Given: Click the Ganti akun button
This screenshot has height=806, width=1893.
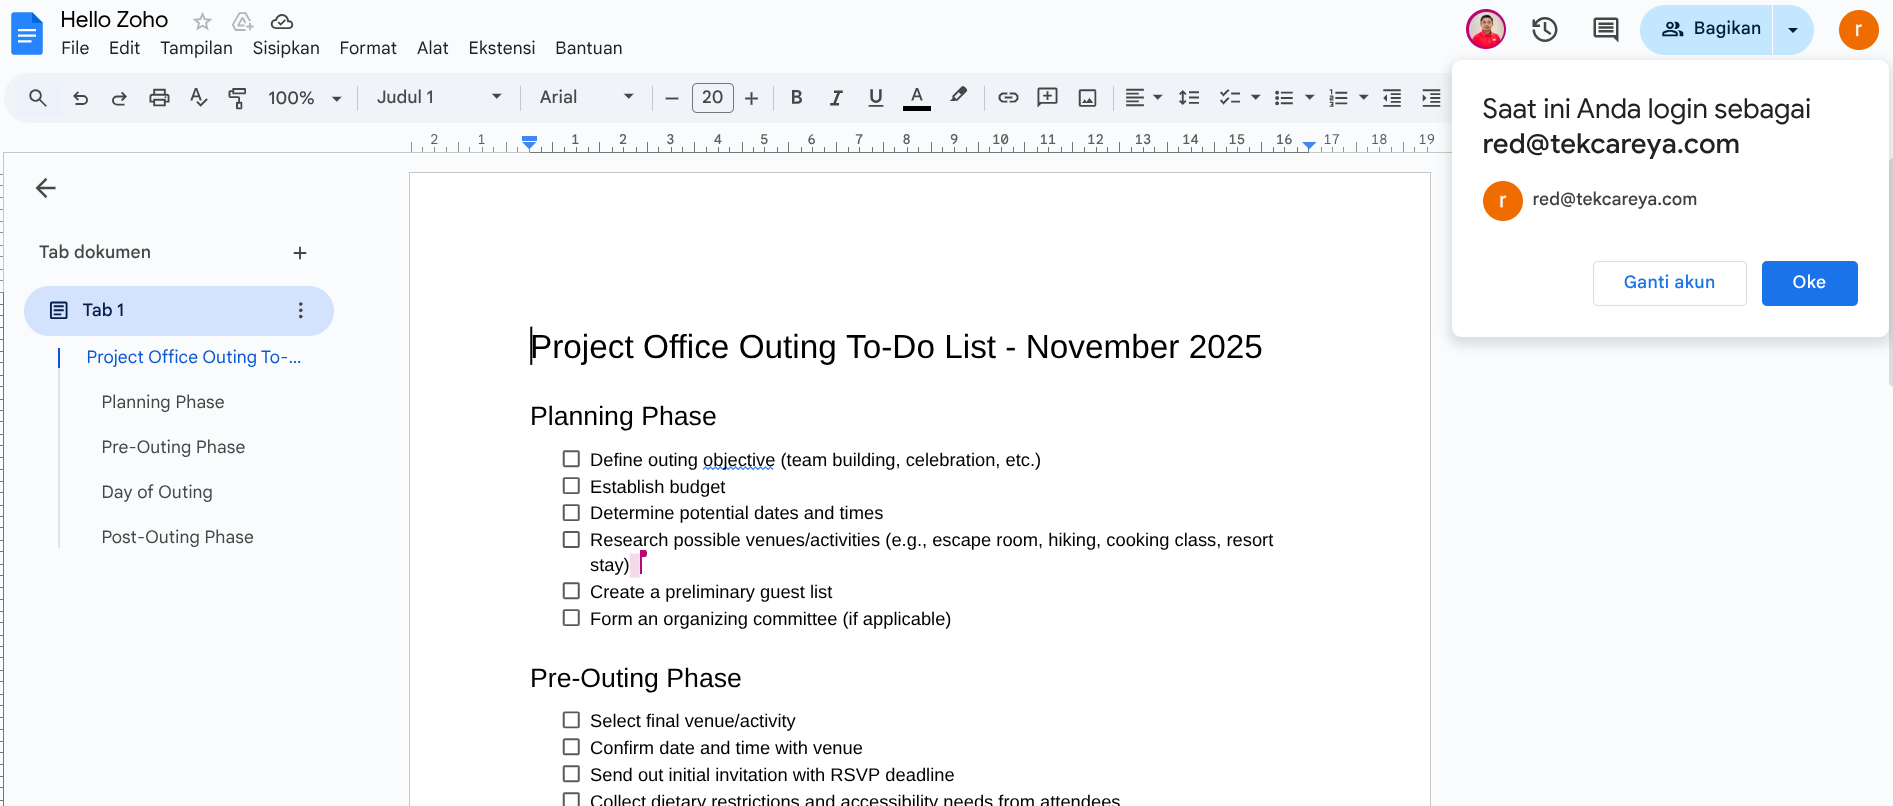Looking at the screenshot, I should tap(1668, 283).
